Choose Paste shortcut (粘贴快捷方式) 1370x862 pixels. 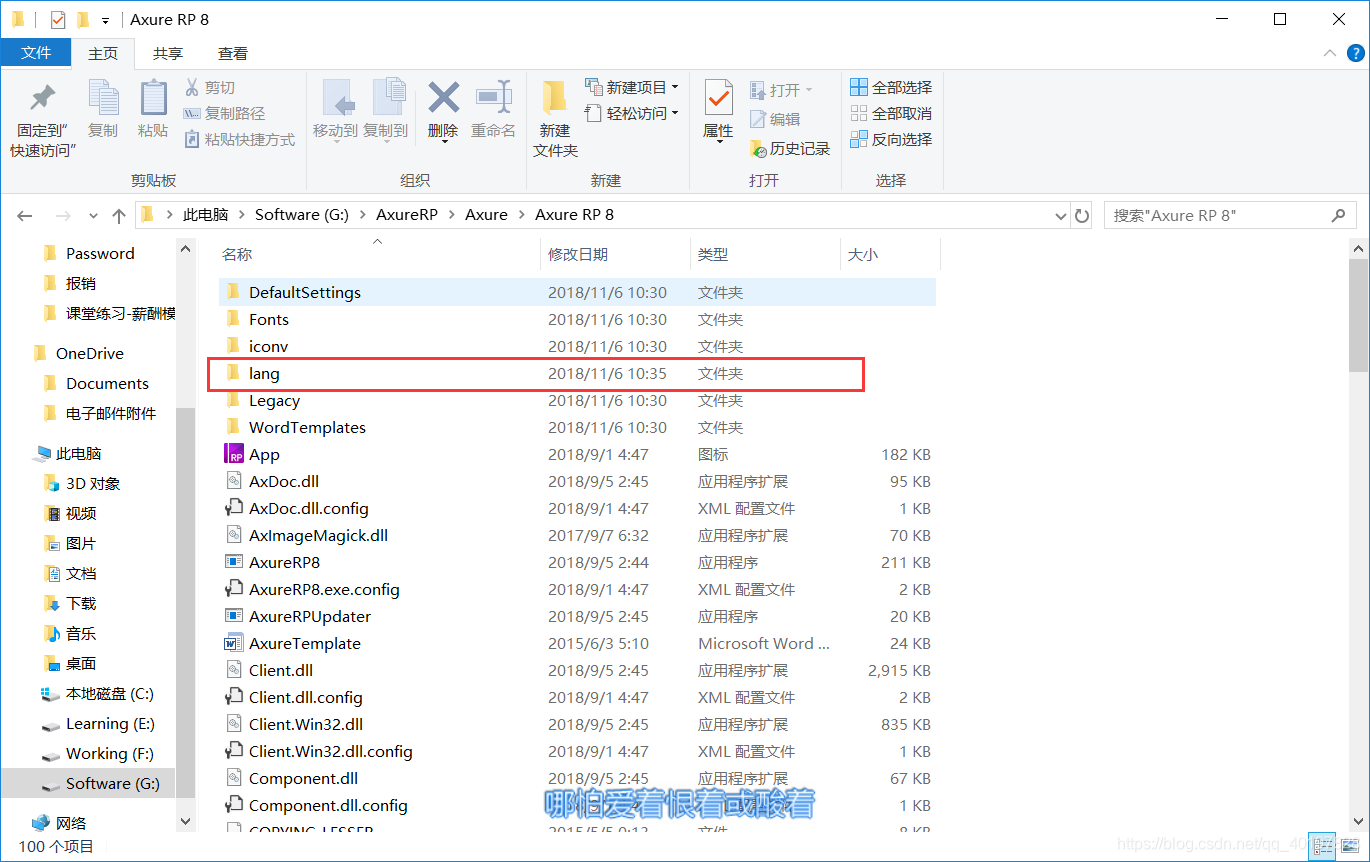click(240, 140)
